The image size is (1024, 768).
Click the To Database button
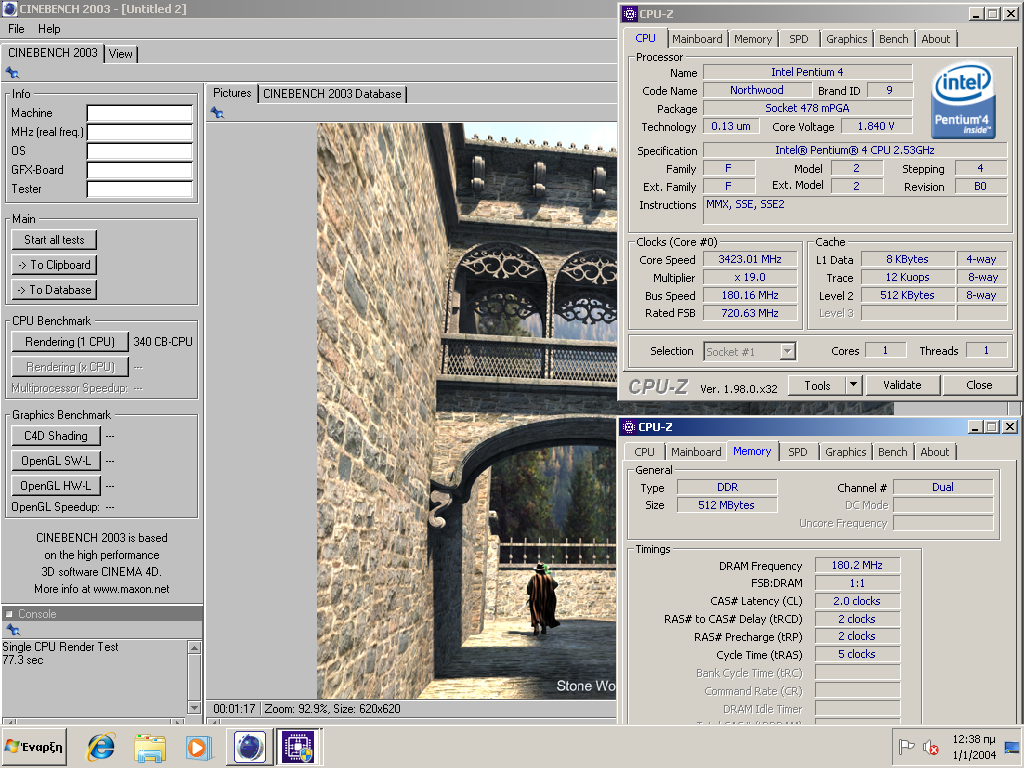(x=54, y=289)
